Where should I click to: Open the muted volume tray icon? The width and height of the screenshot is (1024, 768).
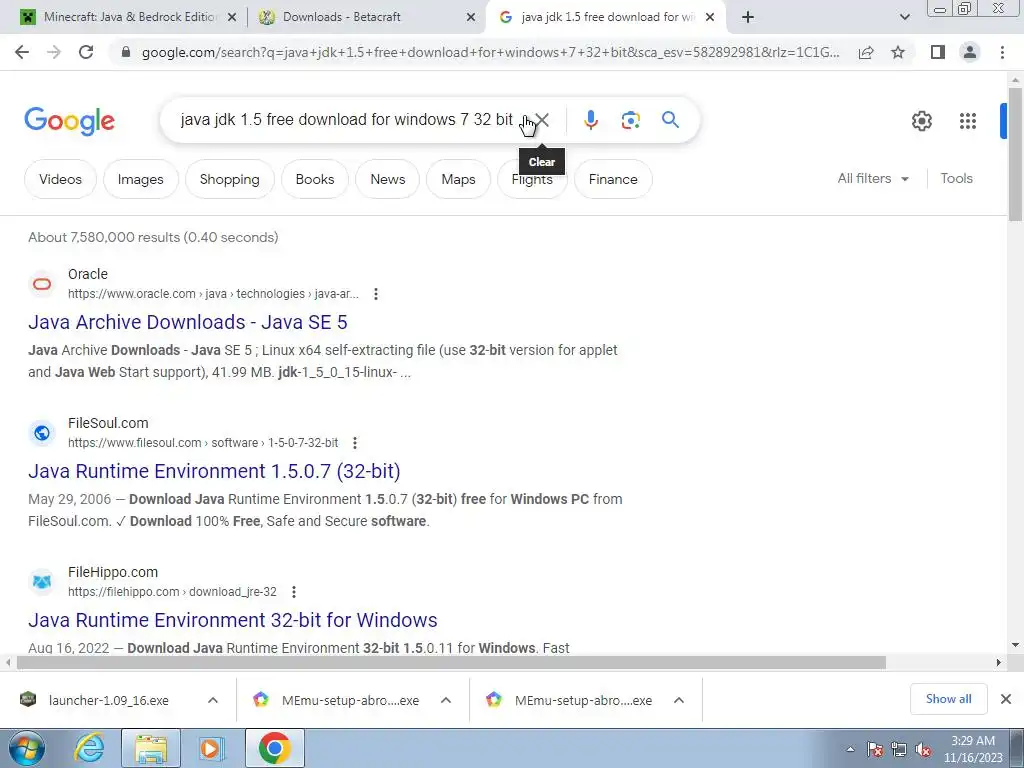(923, 749)
